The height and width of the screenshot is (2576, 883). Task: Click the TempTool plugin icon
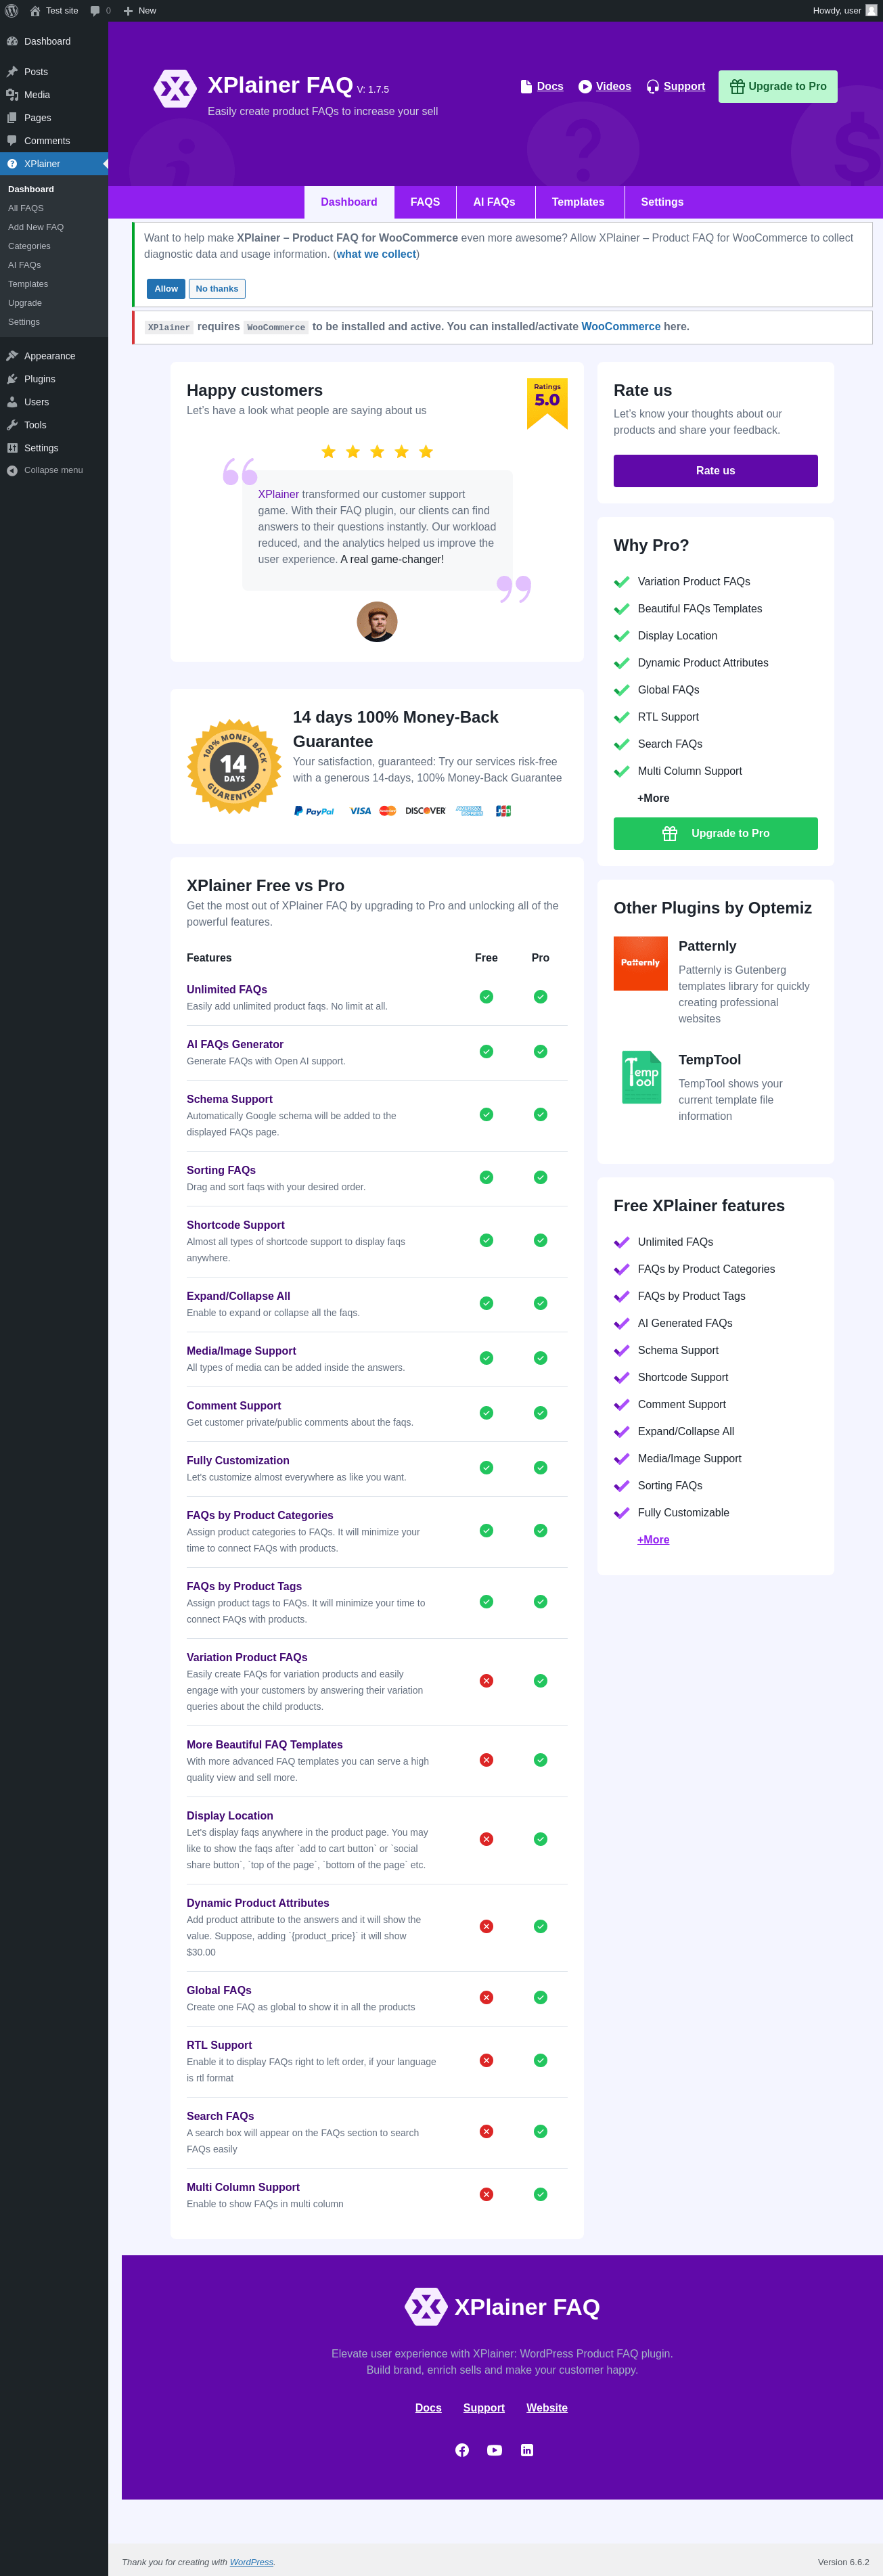click(x=641, y=1077)
